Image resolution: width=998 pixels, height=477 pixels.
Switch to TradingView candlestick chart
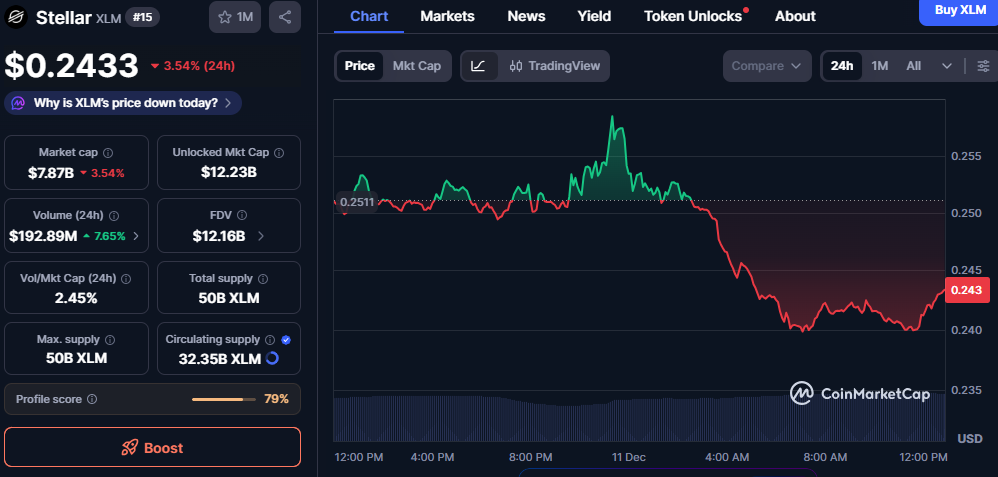point(555,66)
